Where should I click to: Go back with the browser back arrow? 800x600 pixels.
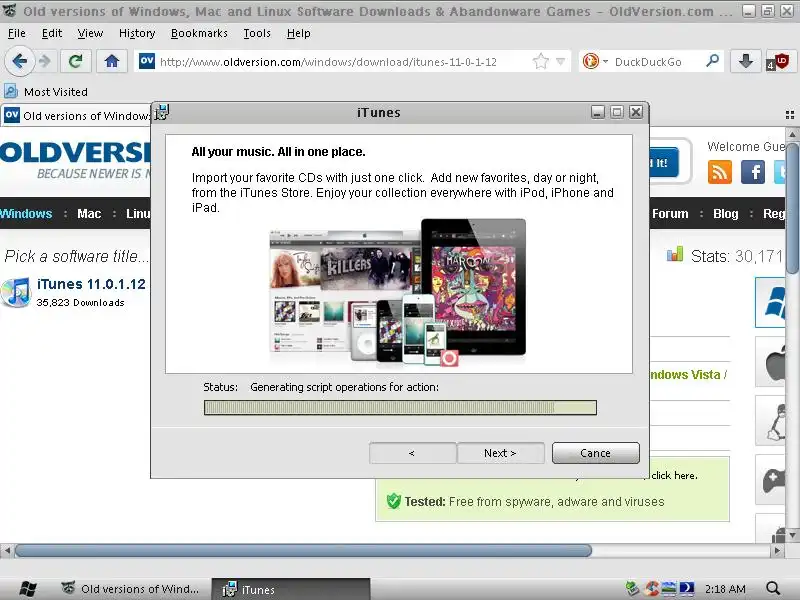click(x=19, y=61)
